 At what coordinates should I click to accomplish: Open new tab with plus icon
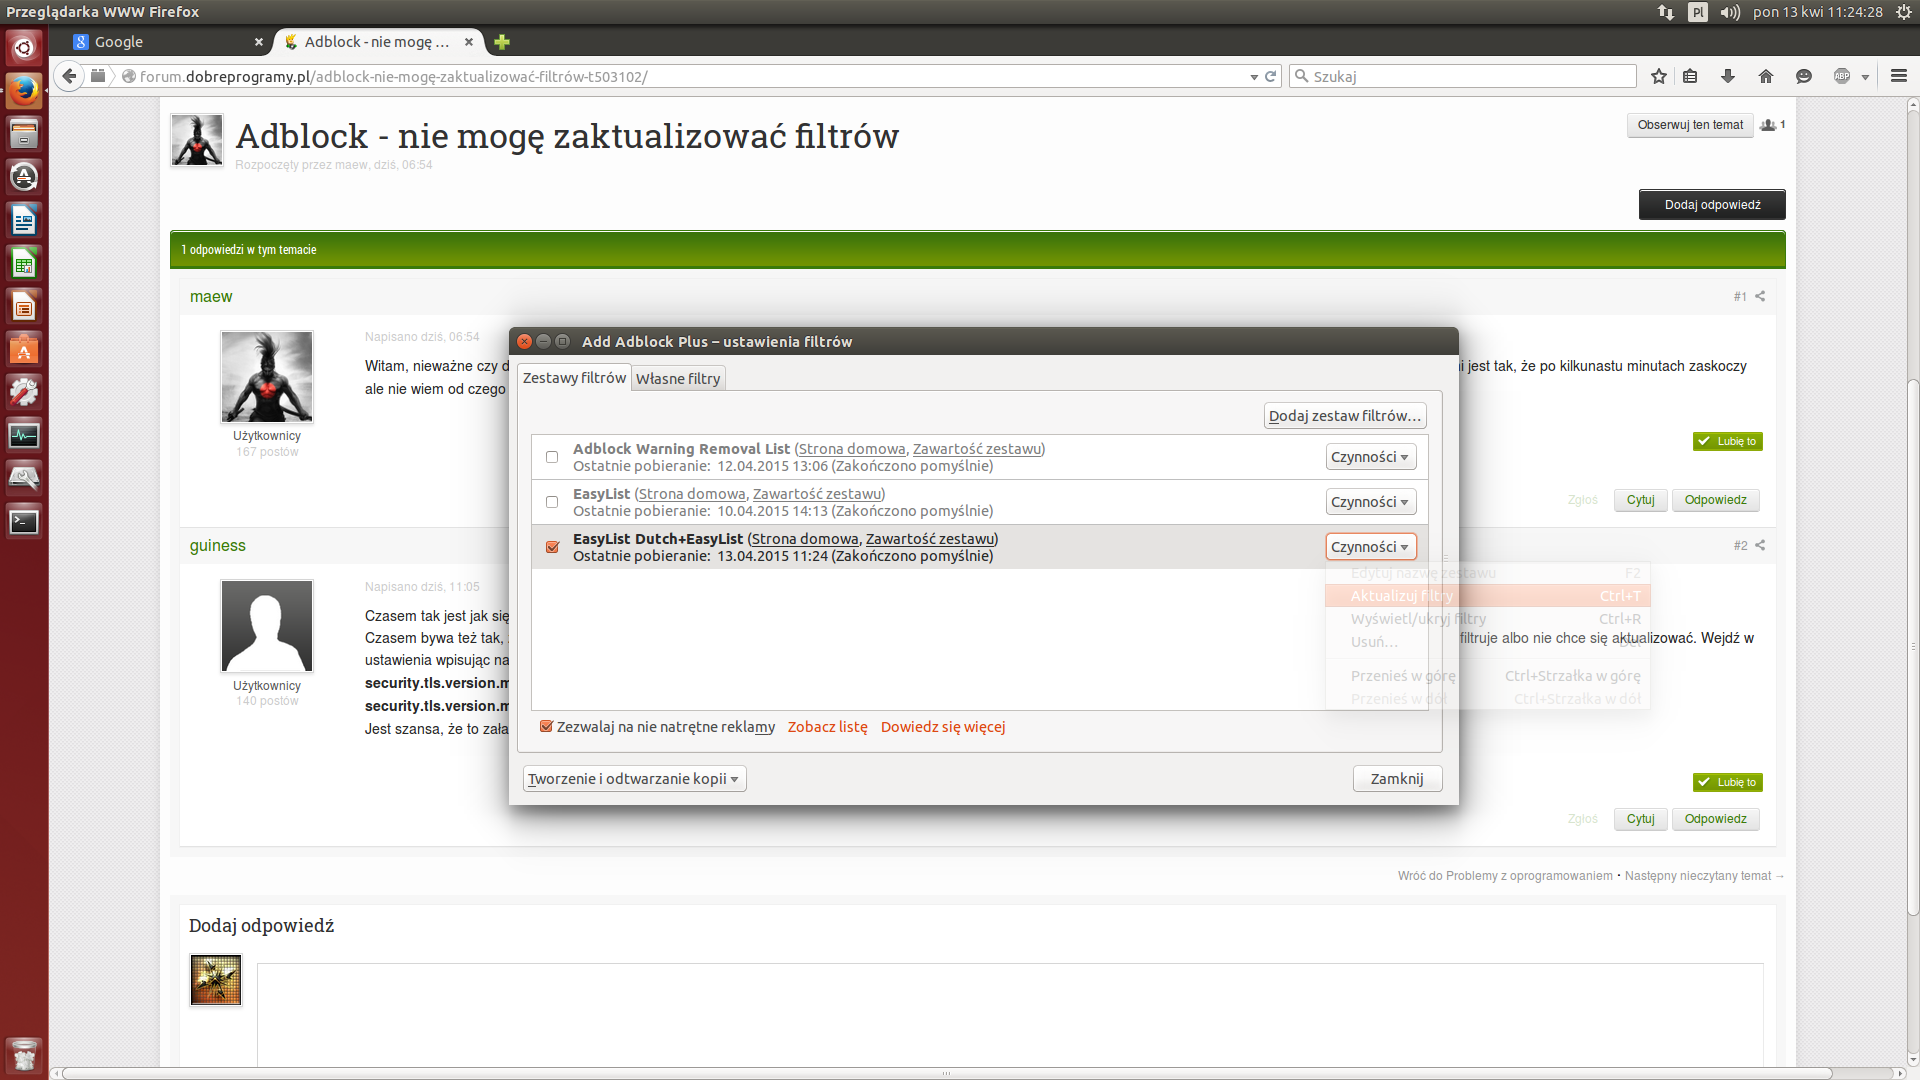pos(502,42)
